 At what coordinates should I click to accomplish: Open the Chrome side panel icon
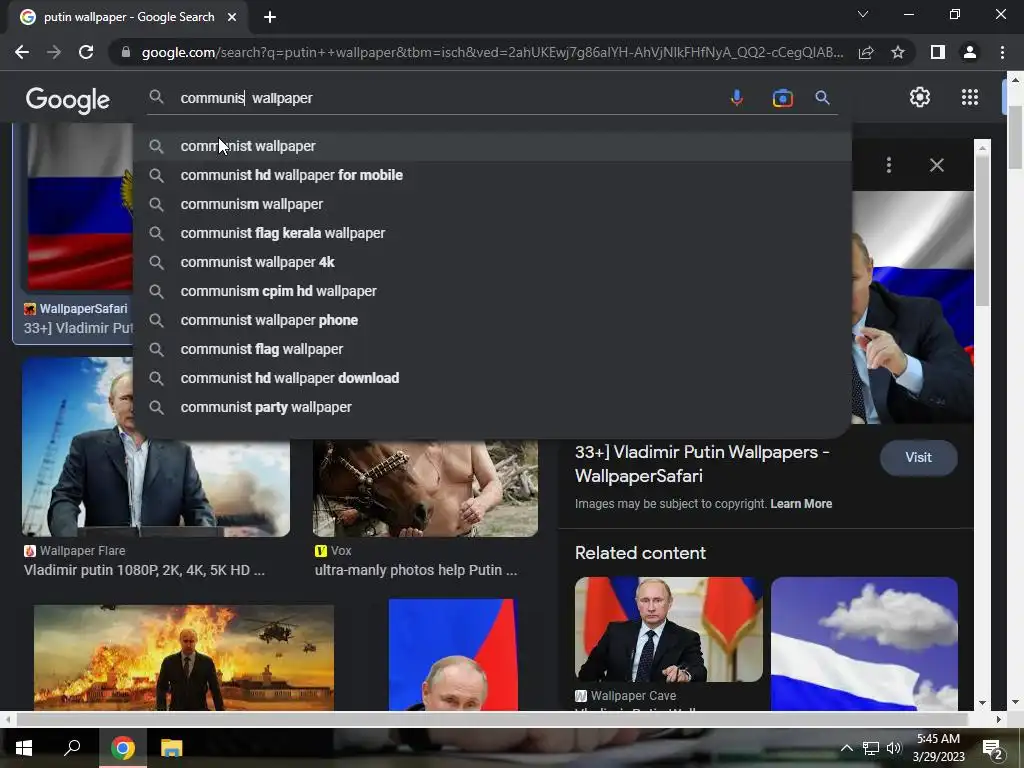coord(938,52)
